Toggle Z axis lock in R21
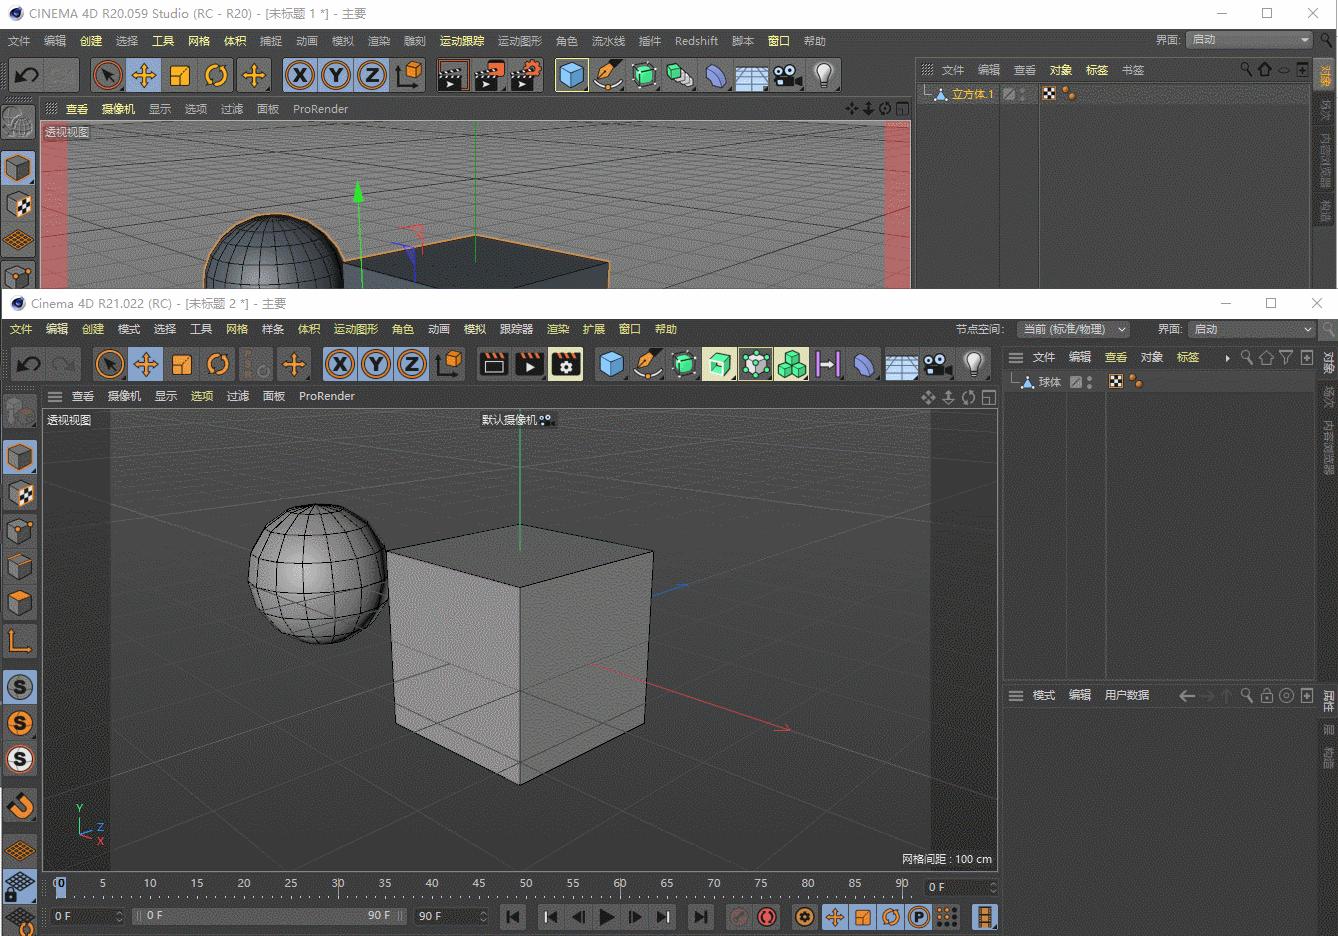 pos(412,364)
